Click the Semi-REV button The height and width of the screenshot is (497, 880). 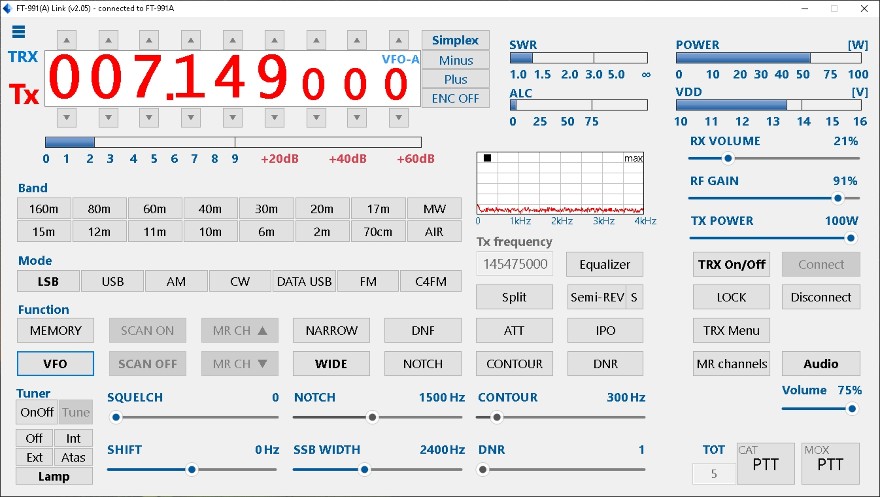coord(597,297)
